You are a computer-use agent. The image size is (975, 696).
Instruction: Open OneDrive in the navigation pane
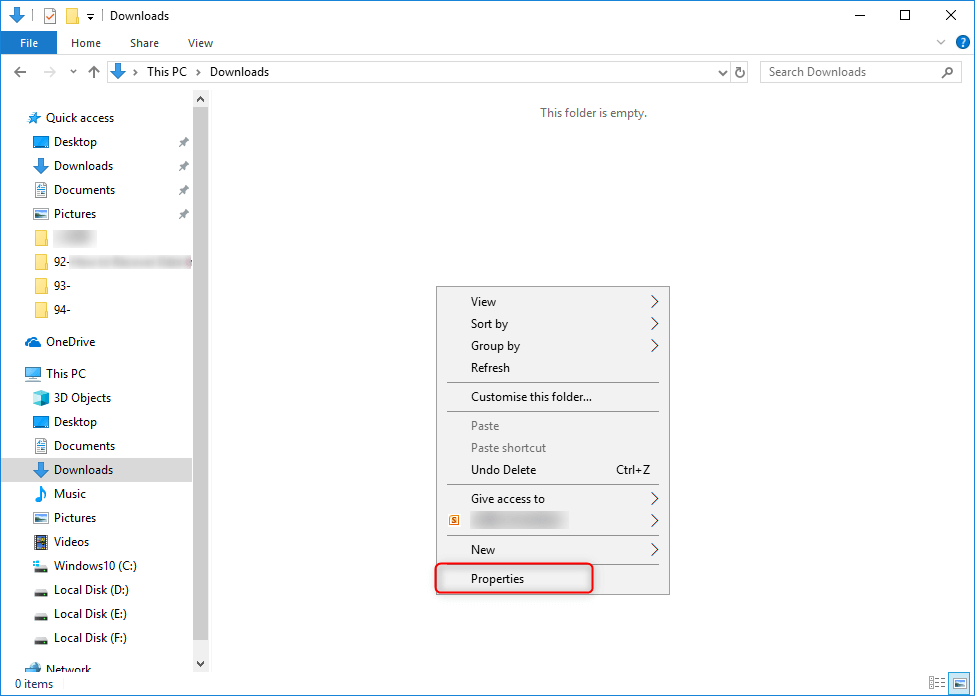click(x=70, y=342)
